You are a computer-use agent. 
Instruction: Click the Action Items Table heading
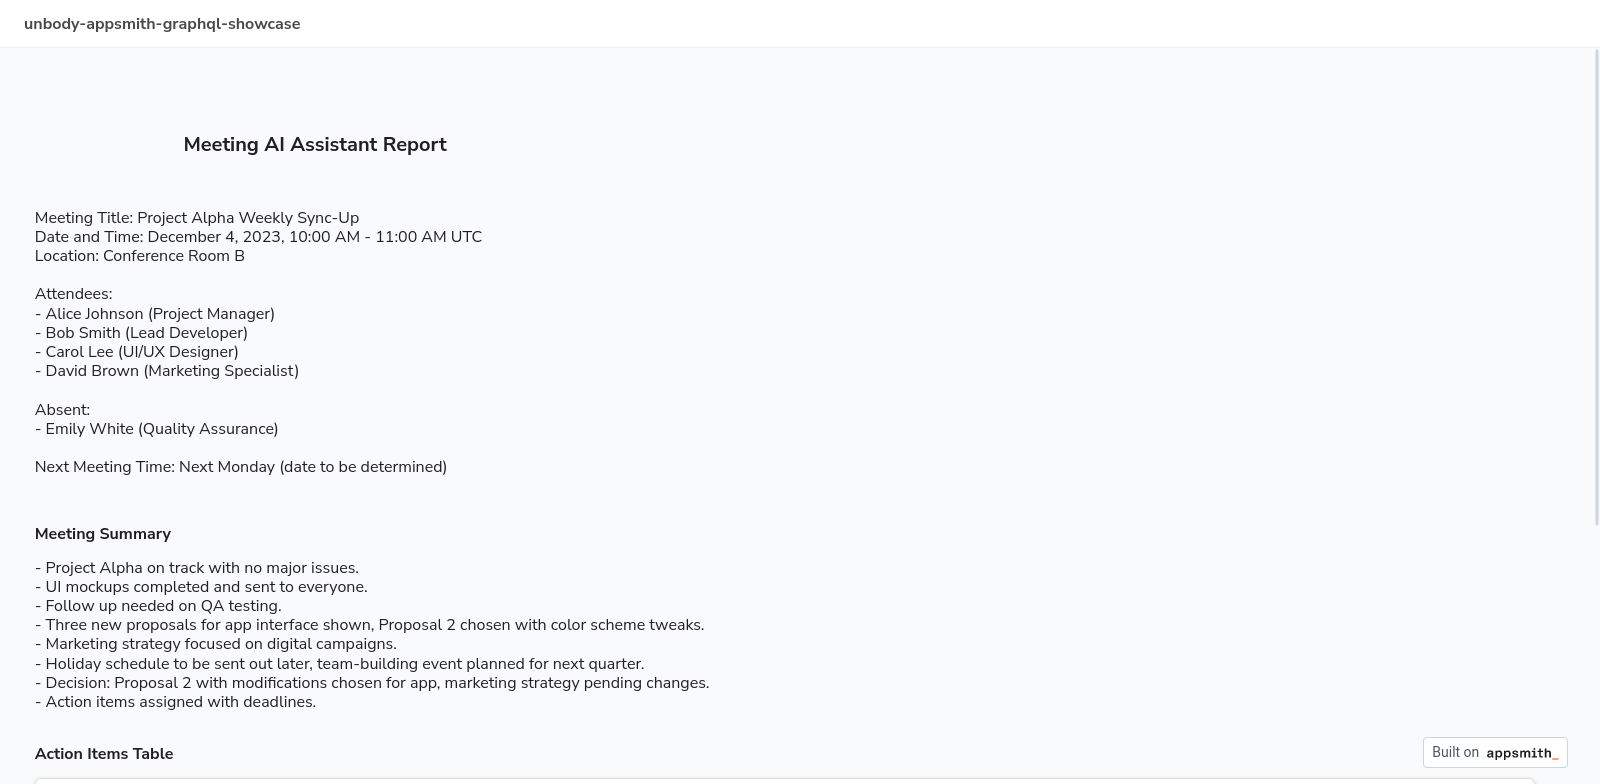(x=104, y=754)
